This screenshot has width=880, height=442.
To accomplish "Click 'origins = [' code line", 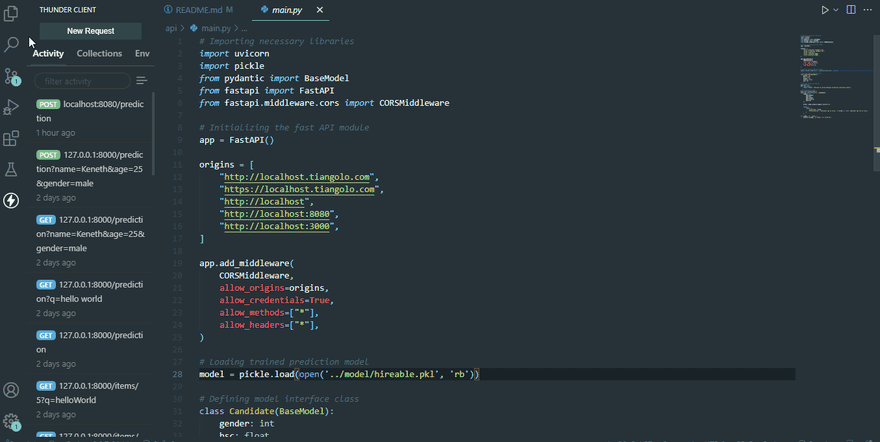I will [x=227, y=164].
